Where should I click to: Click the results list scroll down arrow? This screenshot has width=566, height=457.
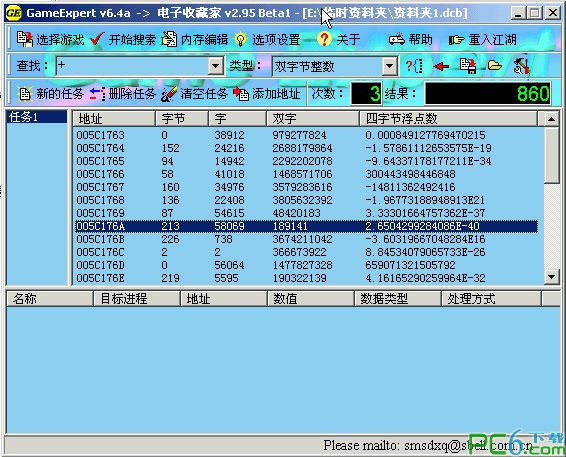[x=551, y=277]
